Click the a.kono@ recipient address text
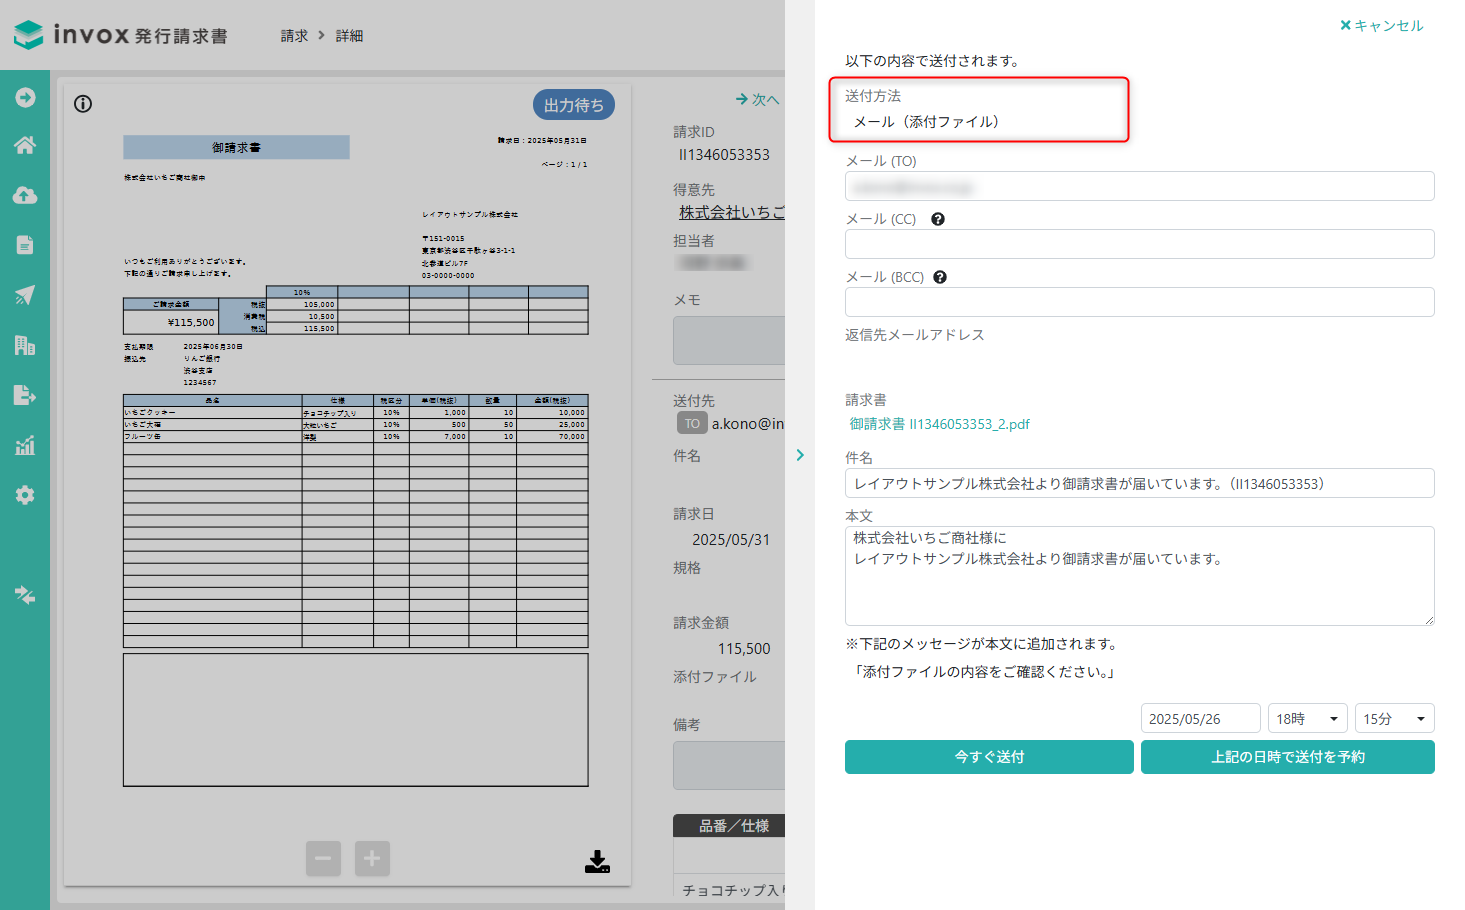The width and height of the screenshot is (1465, 910). tap(748, 424)
